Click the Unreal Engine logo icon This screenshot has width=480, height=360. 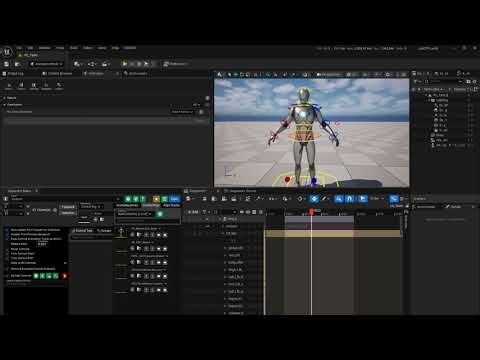[x=7, y=52]
